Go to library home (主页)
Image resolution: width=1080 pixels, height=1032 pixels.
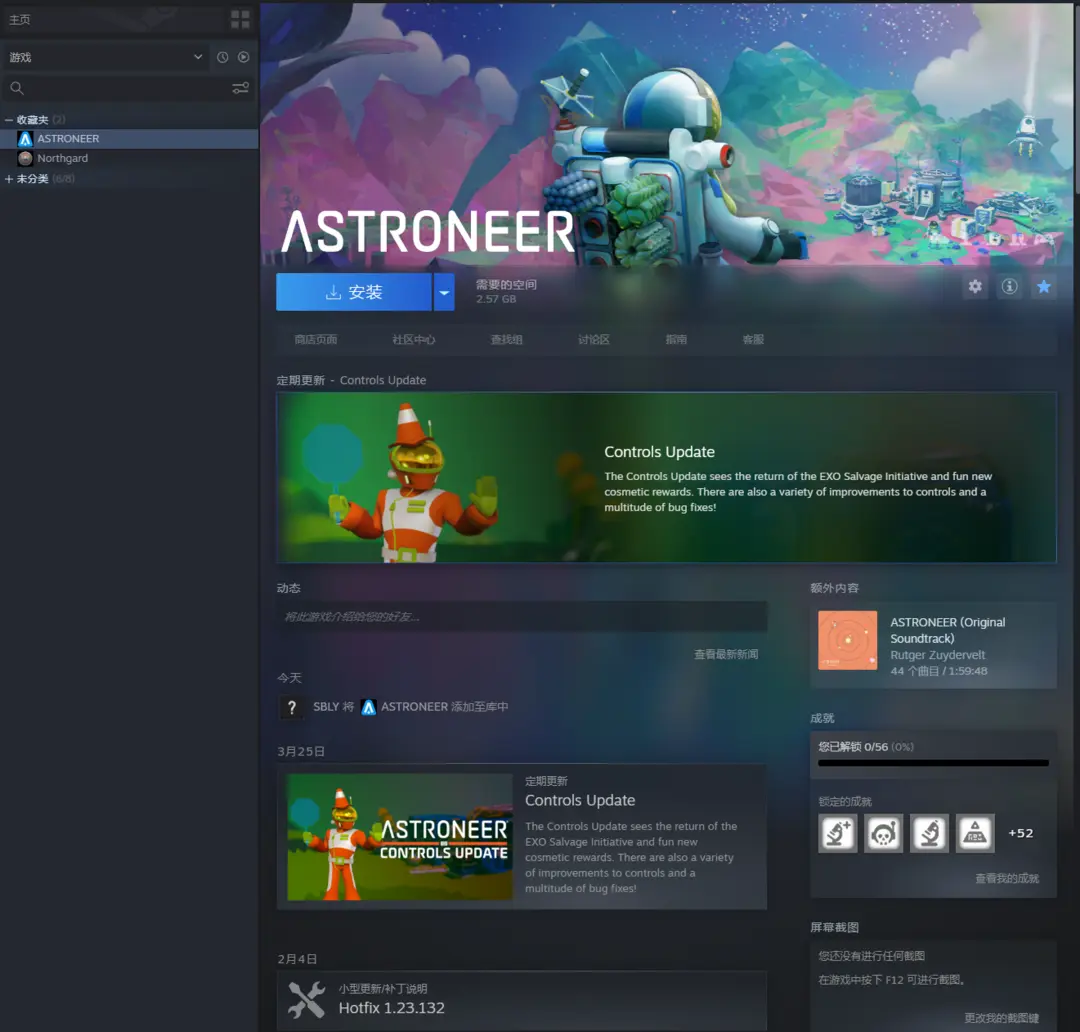[20, 19]
